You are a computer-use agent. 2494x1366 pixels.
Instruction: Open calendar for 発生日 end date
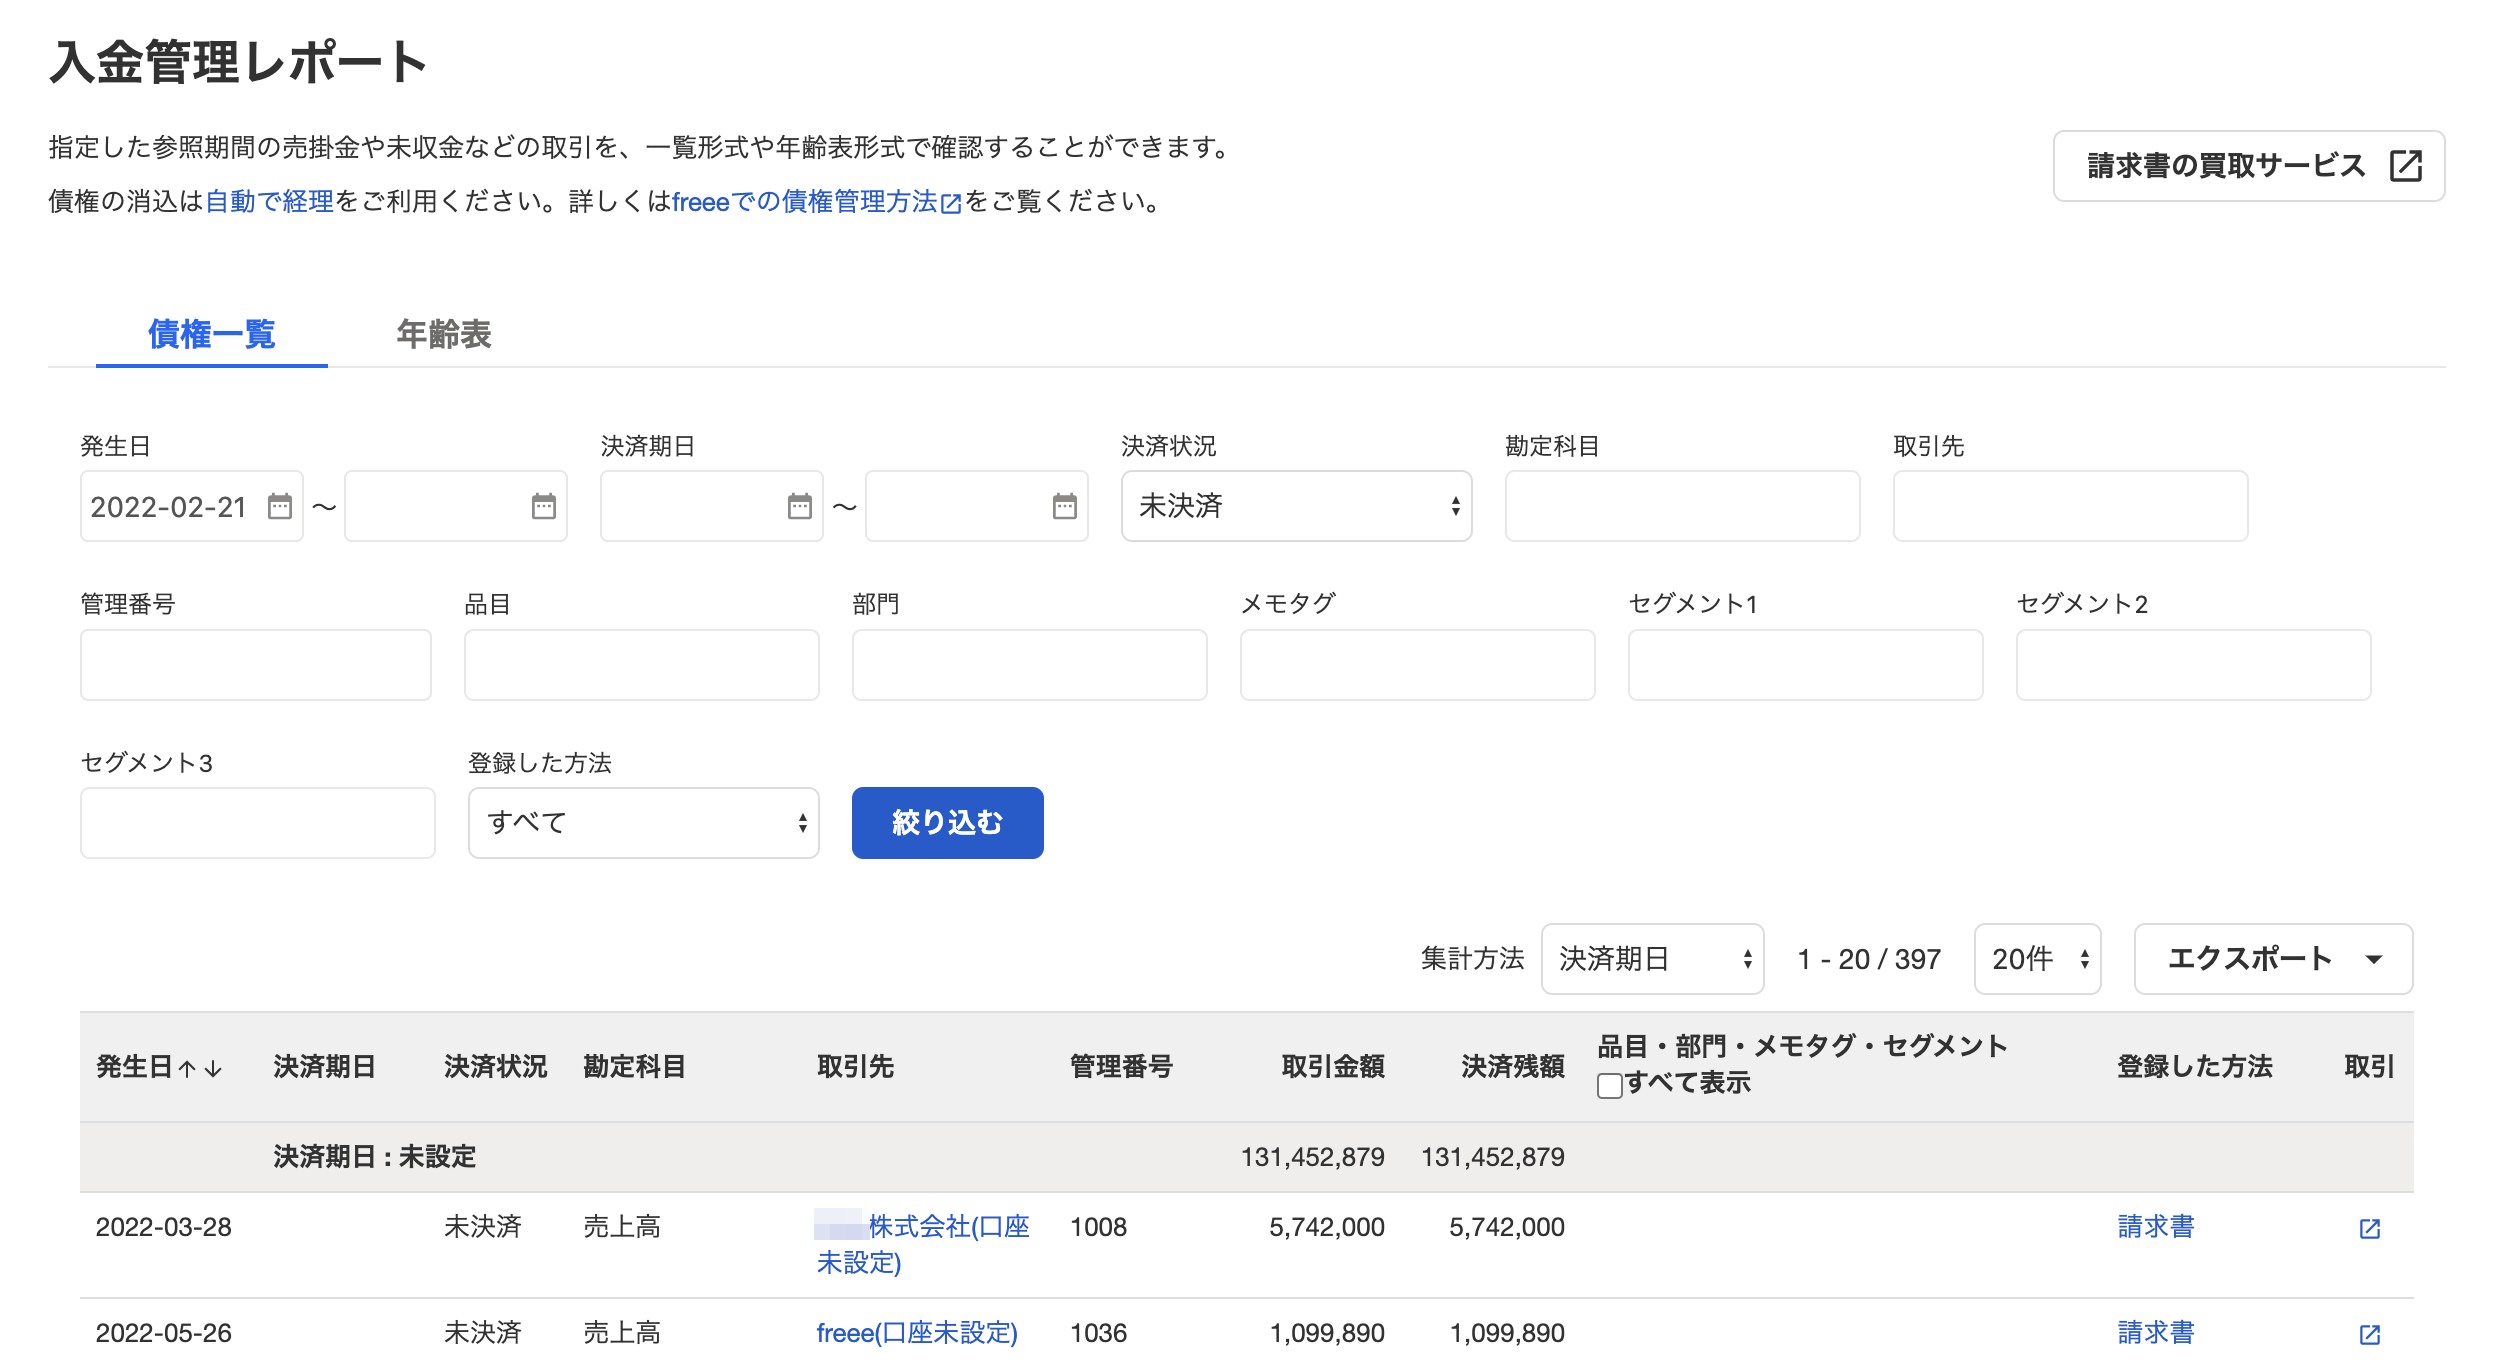[543, 506]
